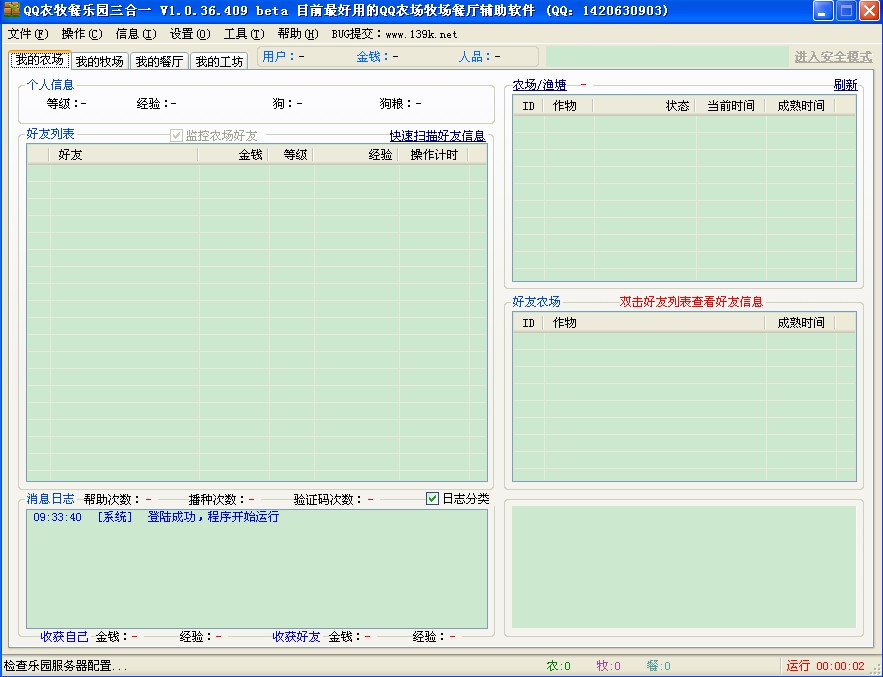Click ID header in 好友农场 table
The height and width of the screenshot is (677, 883).
pyautogui.click(x=528, y=323)
